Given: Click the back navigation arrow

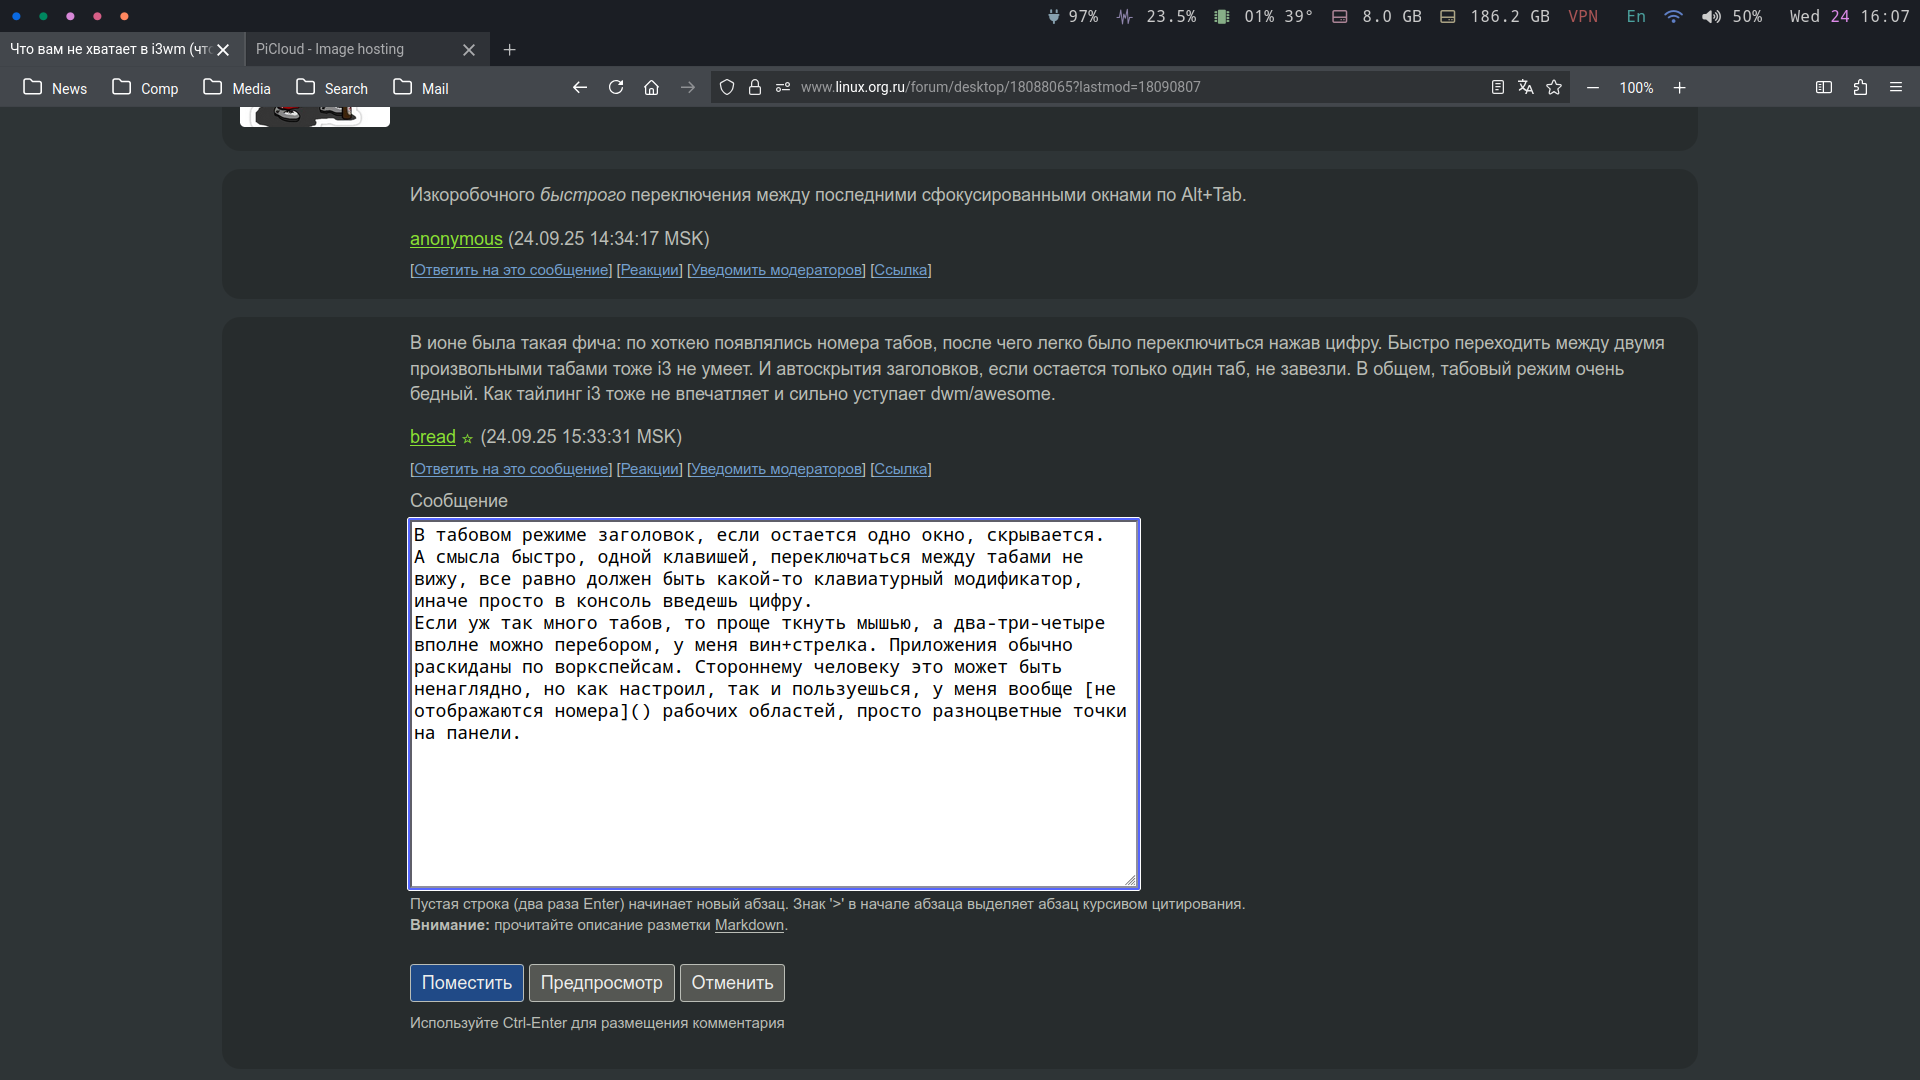Looking at the screenshot, I should coord(580,88).
